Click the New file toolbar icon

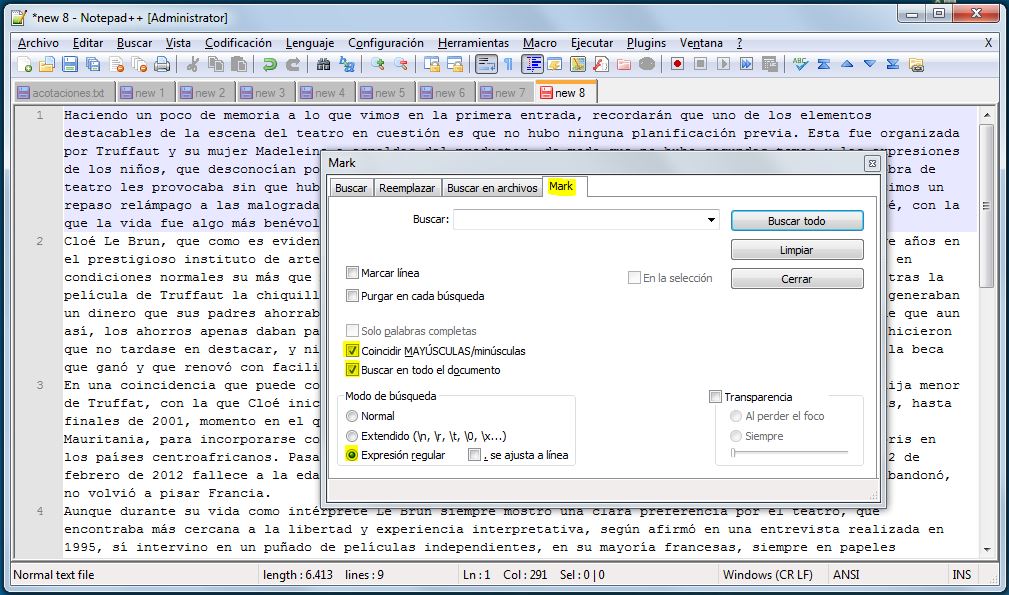24,64
